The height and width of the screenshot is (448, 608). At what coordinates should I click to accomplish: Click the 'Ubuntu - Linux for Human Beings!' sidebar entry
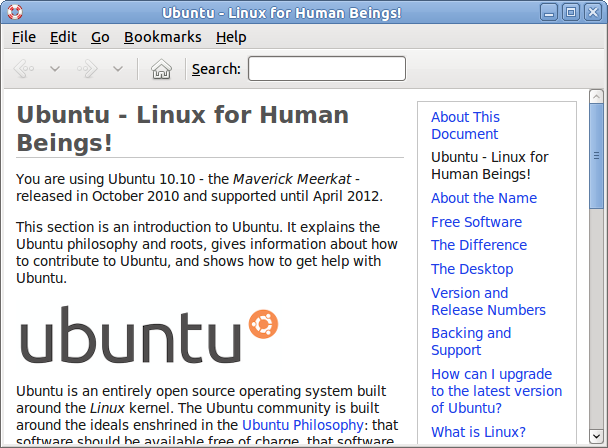tap(490, 166)
